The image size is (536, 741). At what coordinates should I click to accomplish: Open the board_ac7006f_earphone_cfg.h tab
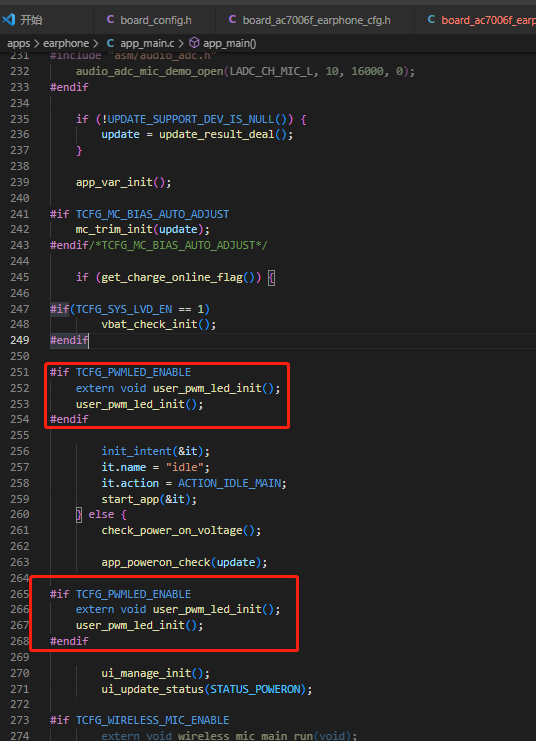(315, 20)
